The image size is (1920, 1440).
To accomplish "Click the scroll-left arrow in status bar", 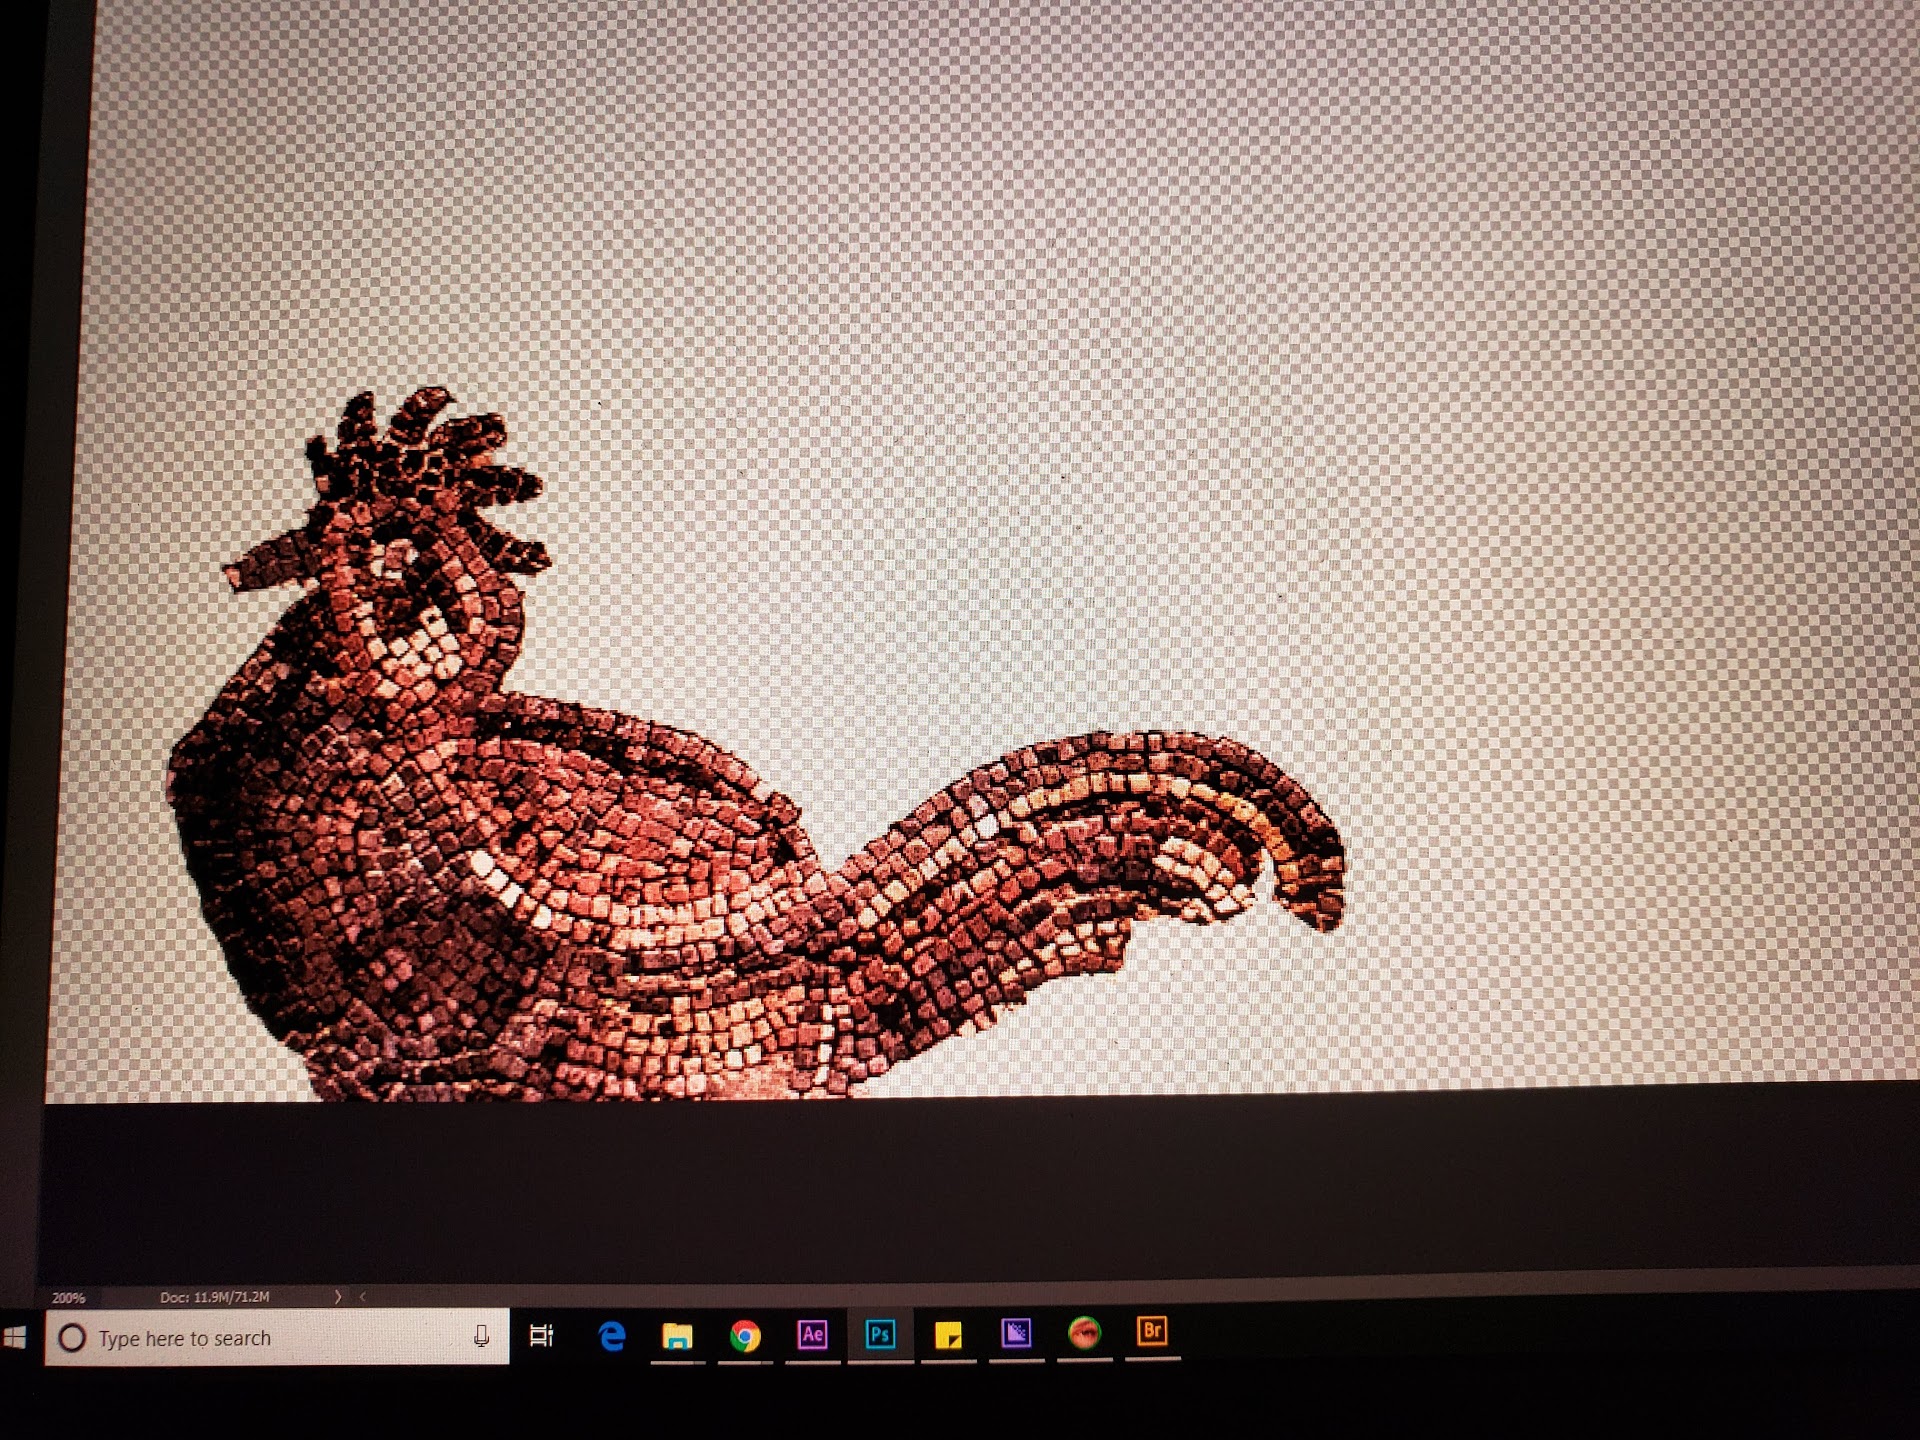I will pyautogui.click(x=362, y=1297).
